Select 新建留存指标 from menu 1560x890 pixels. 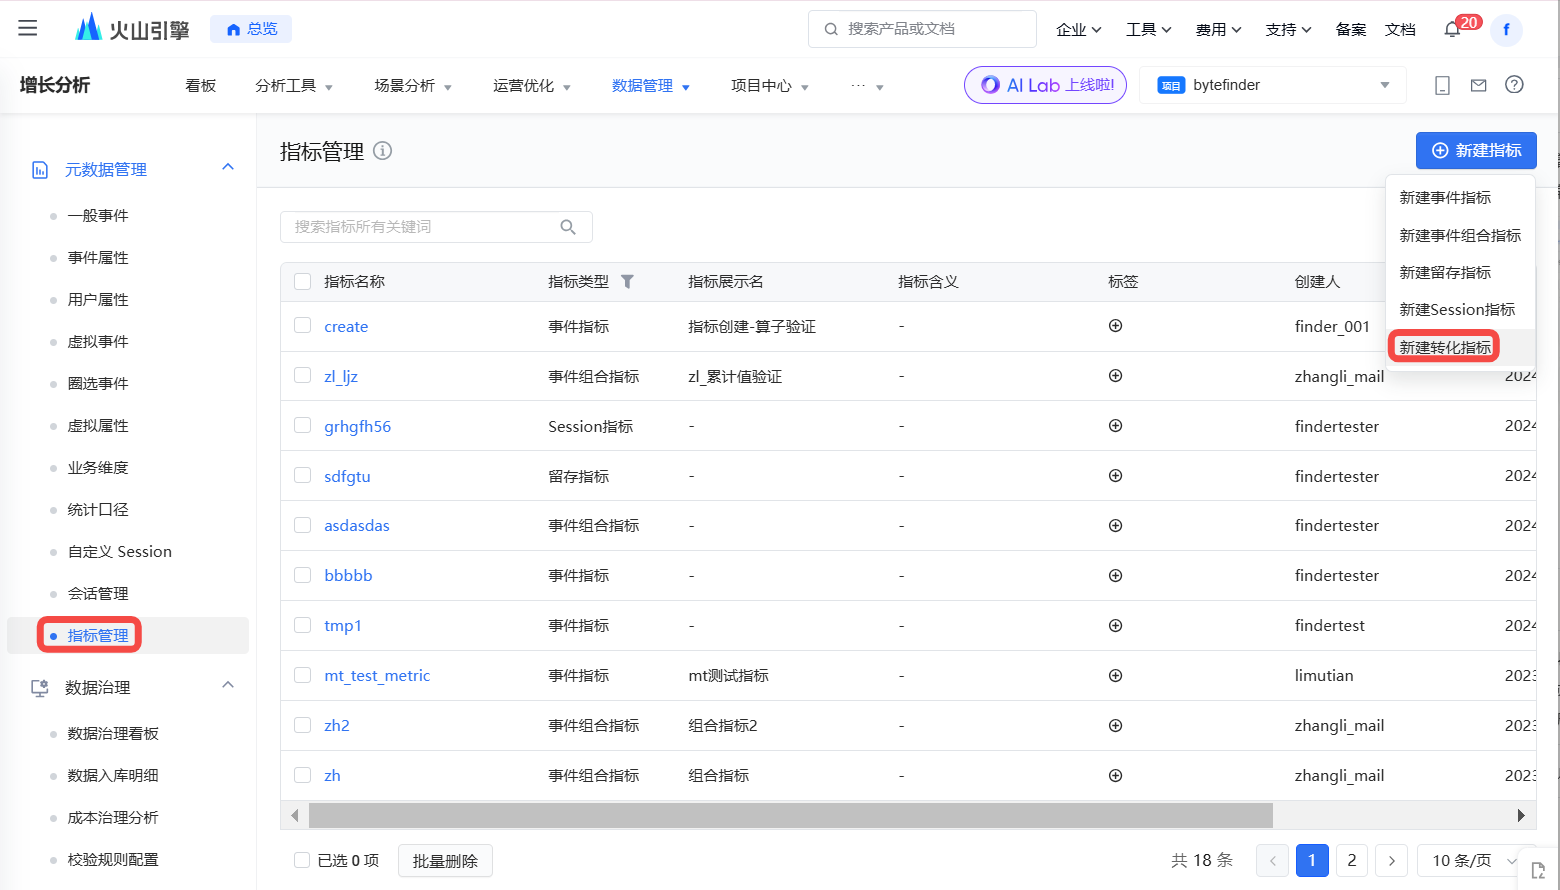point(1445,273)
